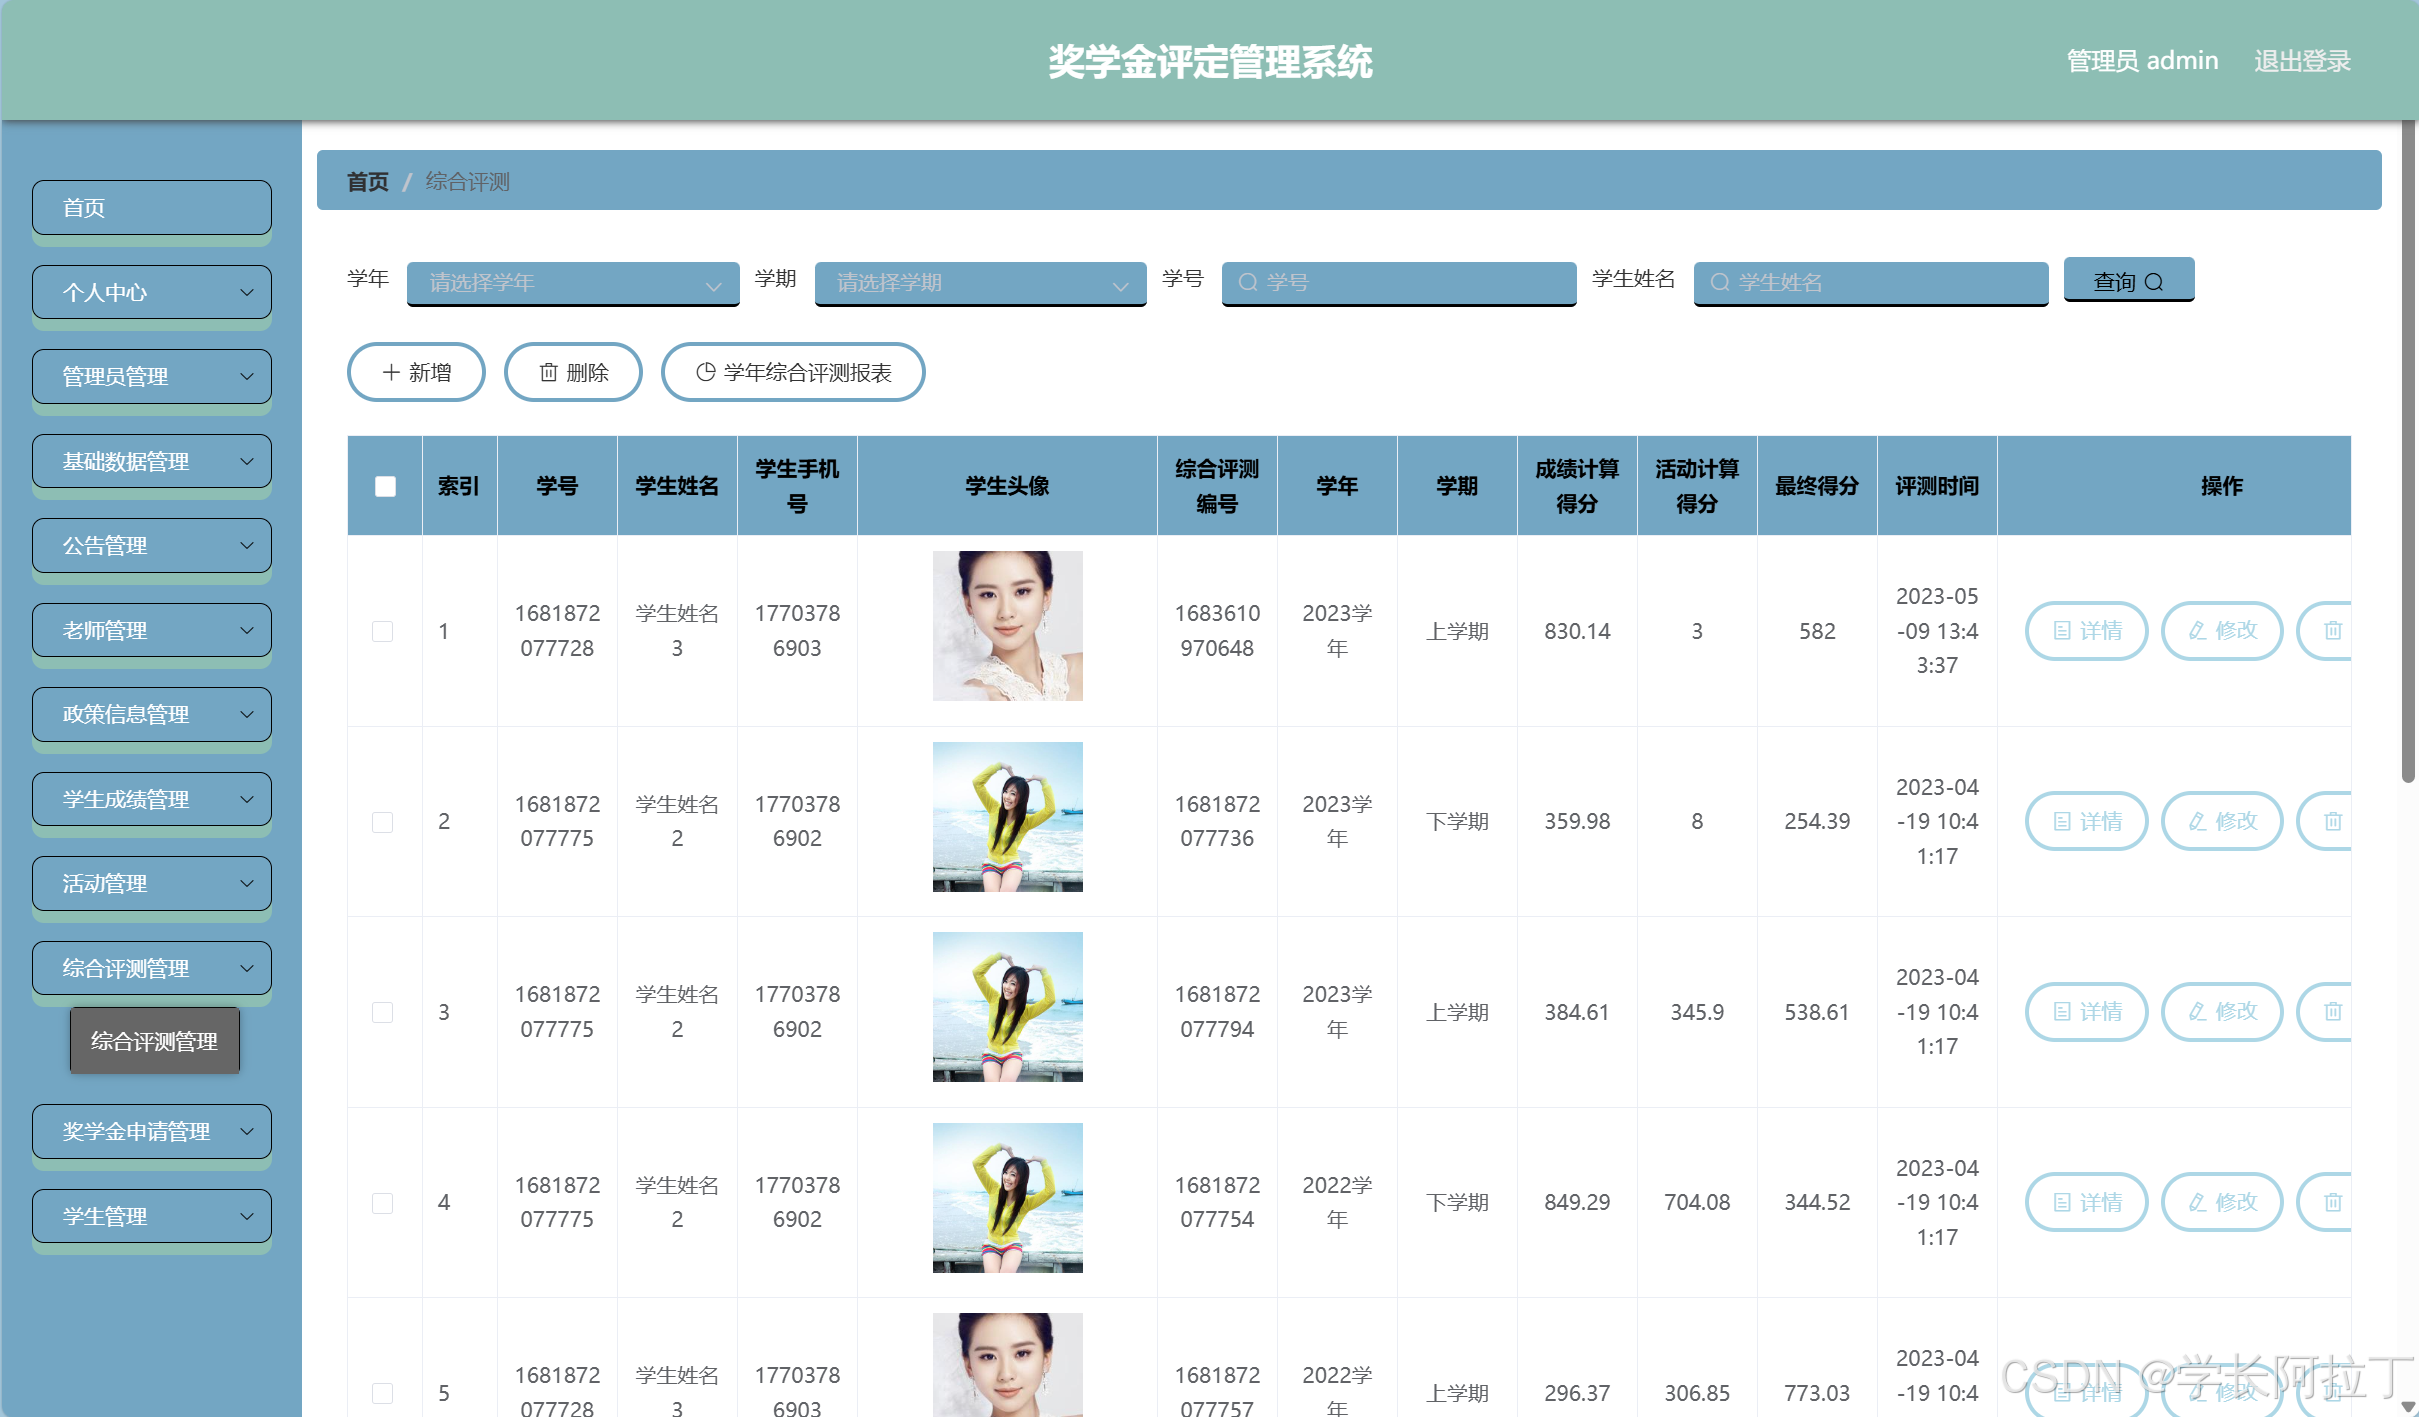Click the search icon inside 学号 field
The width and height of the screenshot is (2419, 1417).
(x=1246, y=283)
